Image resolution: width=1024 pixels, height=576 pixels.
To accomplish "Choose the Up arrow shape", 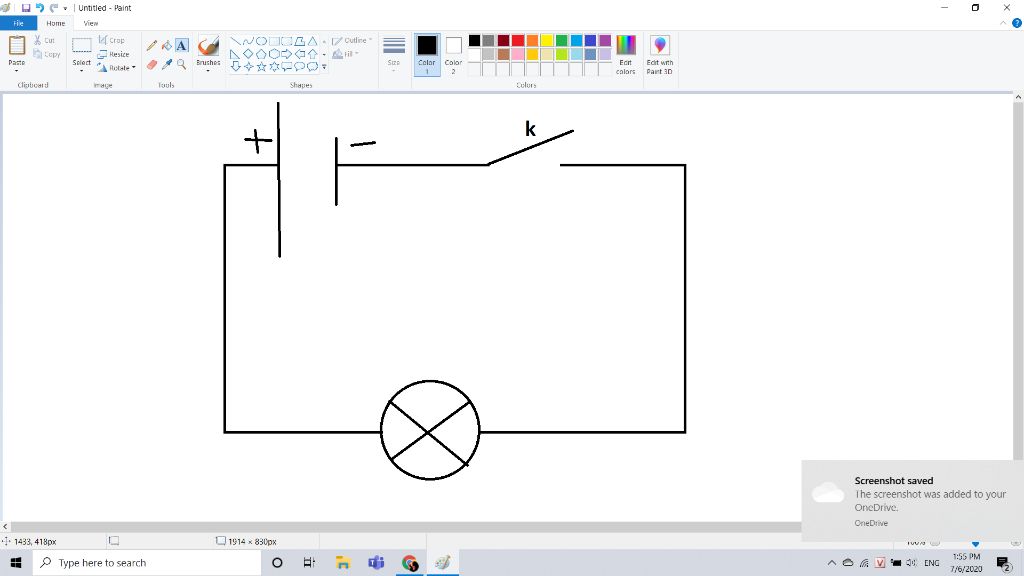I will [313, 54].
